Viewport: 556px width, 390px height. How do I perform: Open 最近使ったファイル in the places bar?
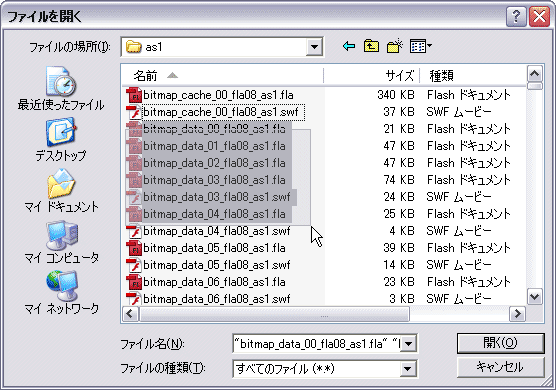(61, 89)
